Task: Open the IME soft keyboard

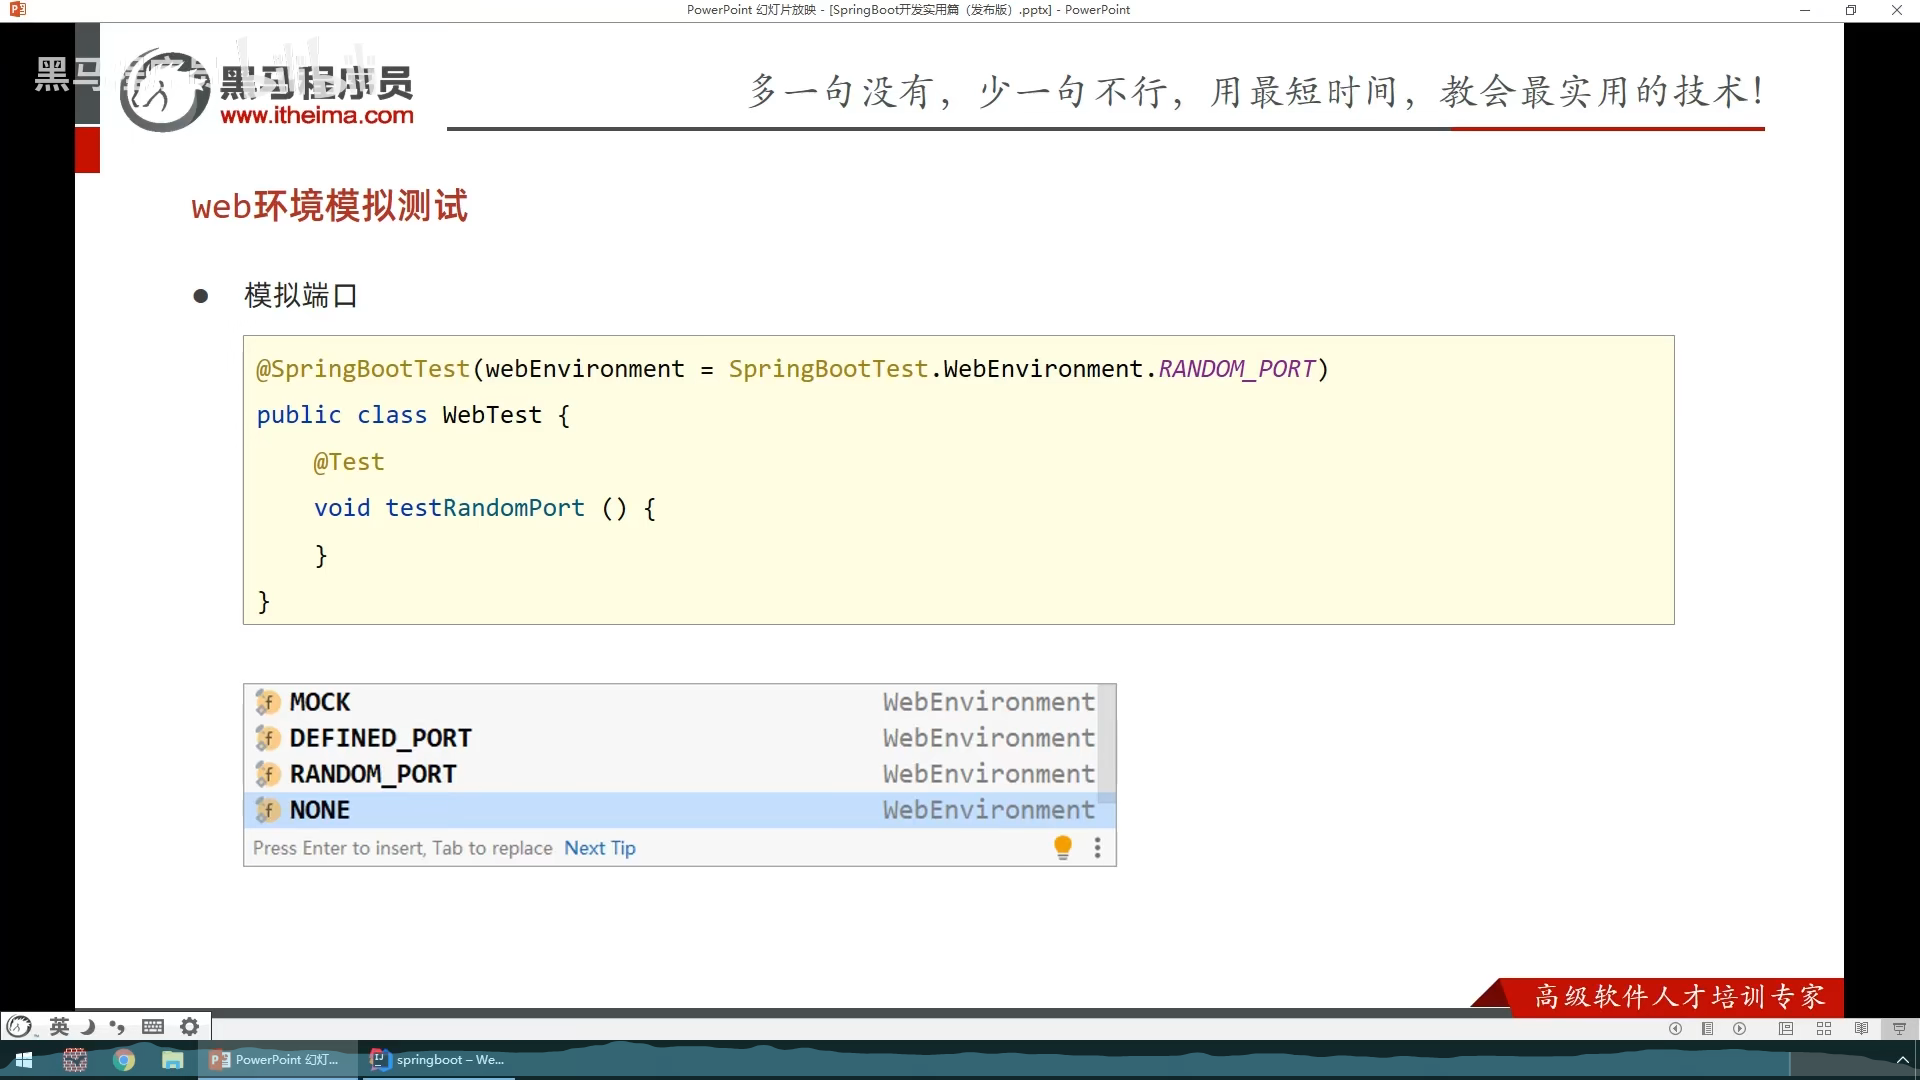Action: pyautogui.click(x=153, y=1026)
